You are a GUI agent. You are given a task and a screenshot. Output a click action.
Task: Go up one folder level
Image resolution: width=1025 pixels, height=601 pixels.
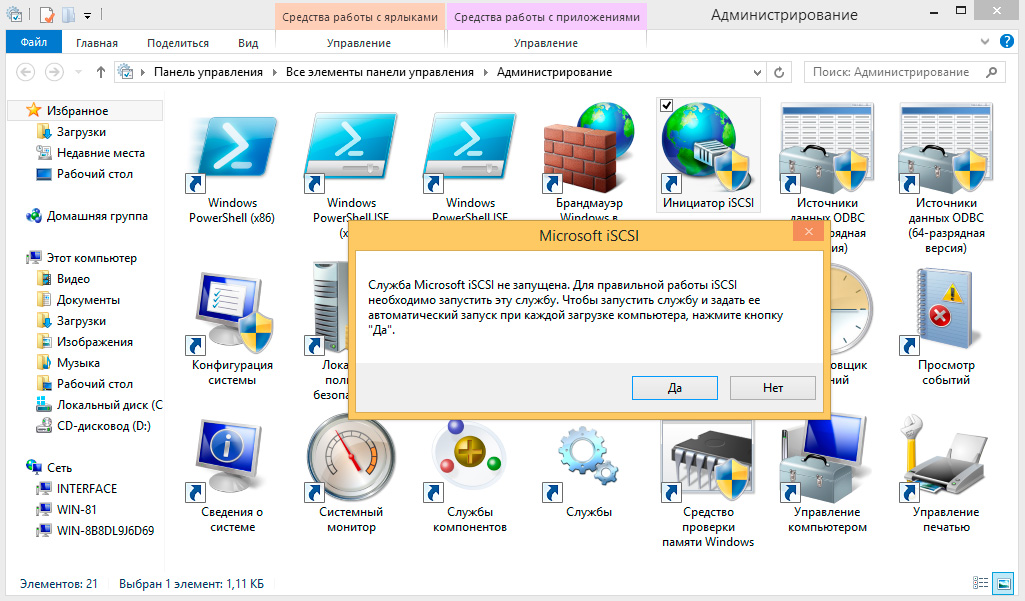click(x=100, y=72)
